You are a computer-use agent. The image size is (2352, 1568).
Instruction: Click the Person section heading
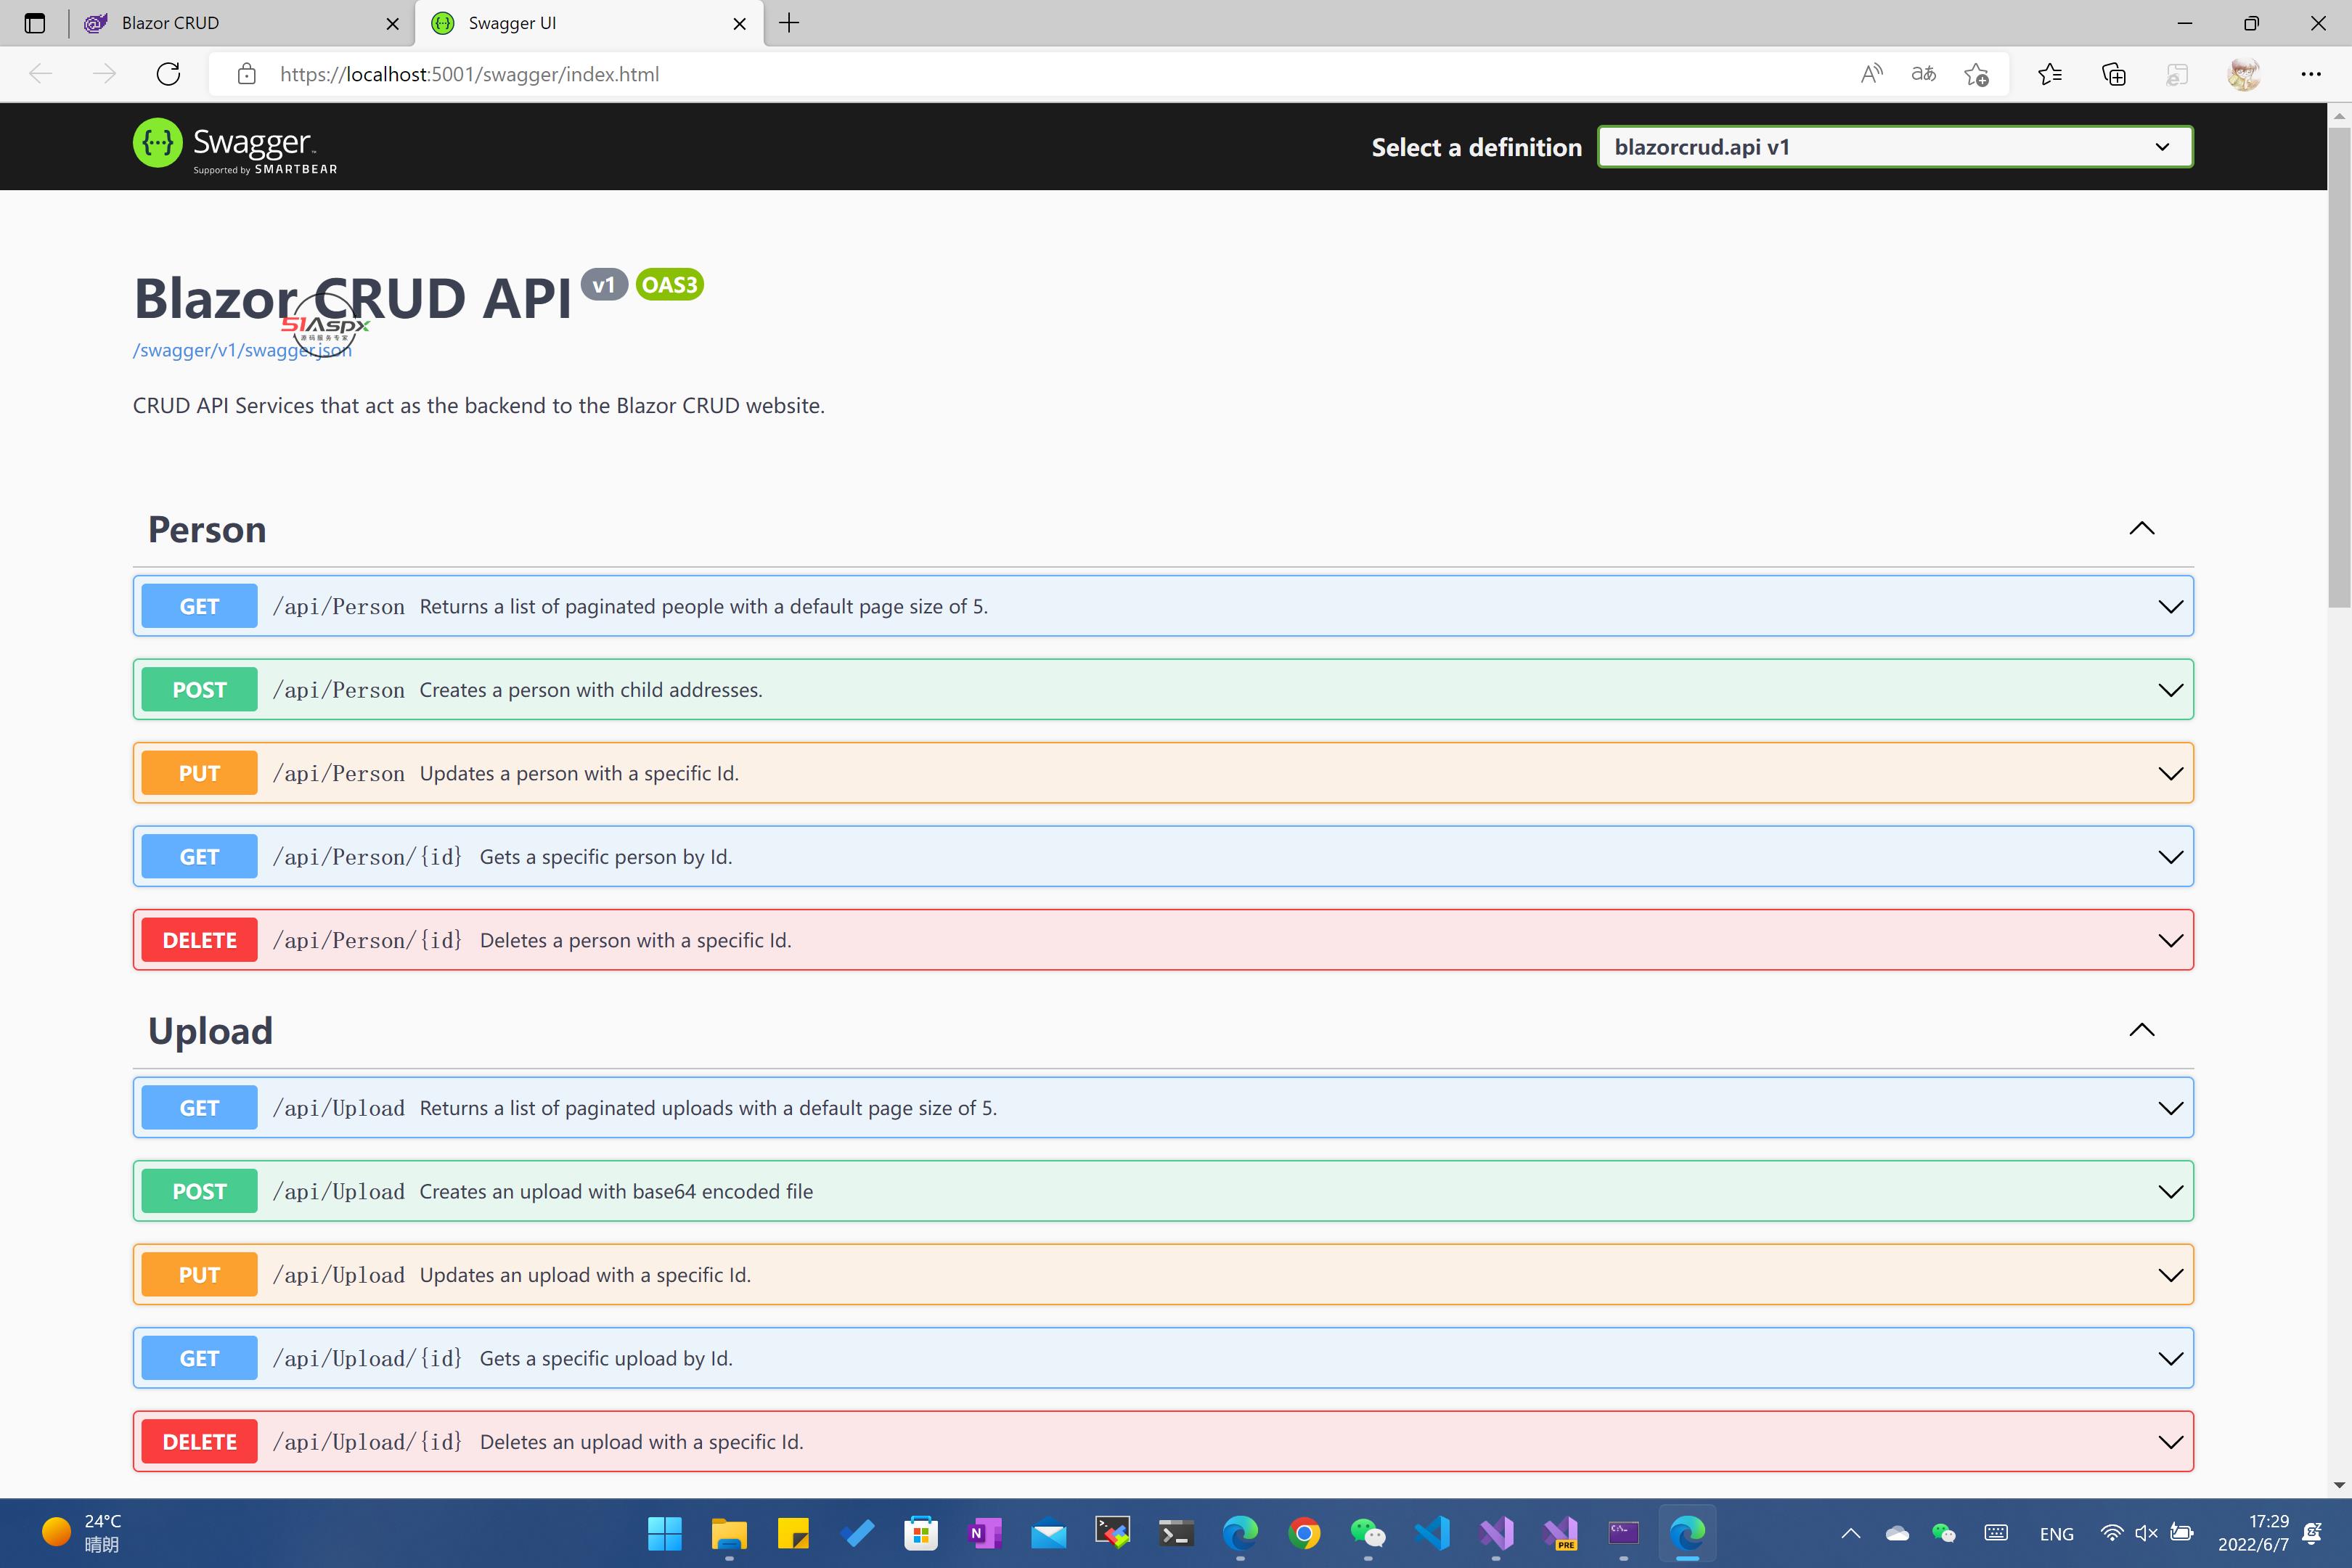point(207,529)
